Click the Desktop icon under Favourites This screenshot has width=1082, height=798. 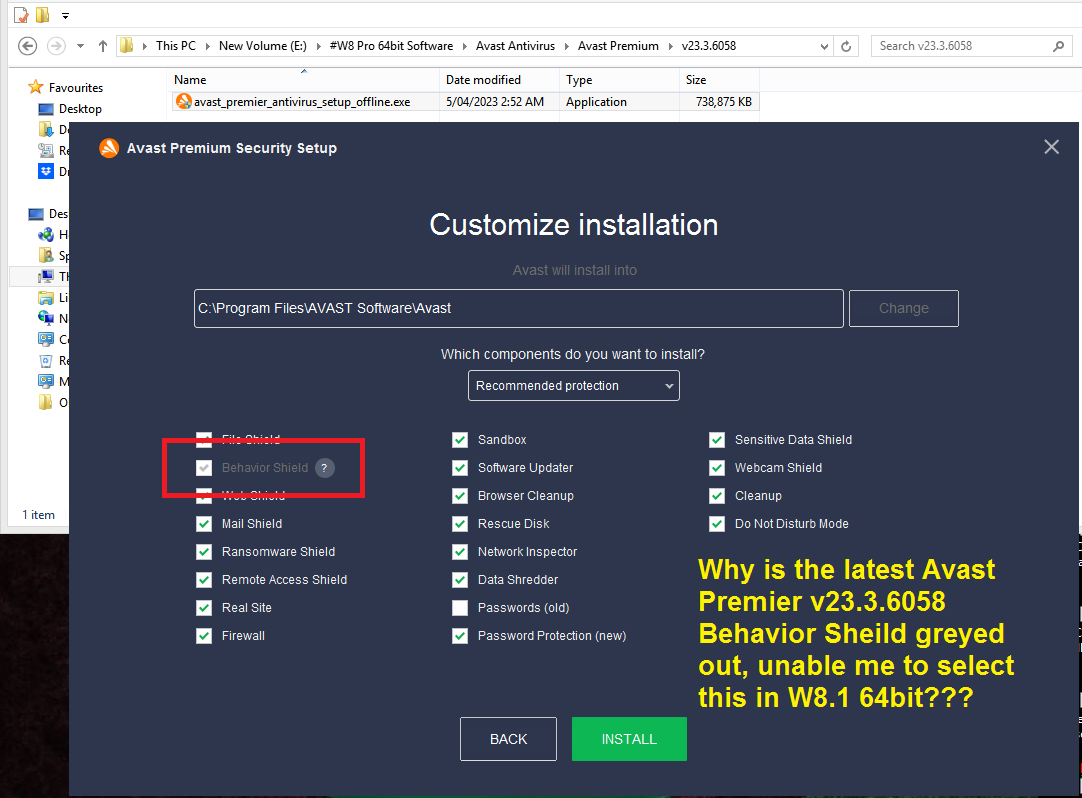46,109
